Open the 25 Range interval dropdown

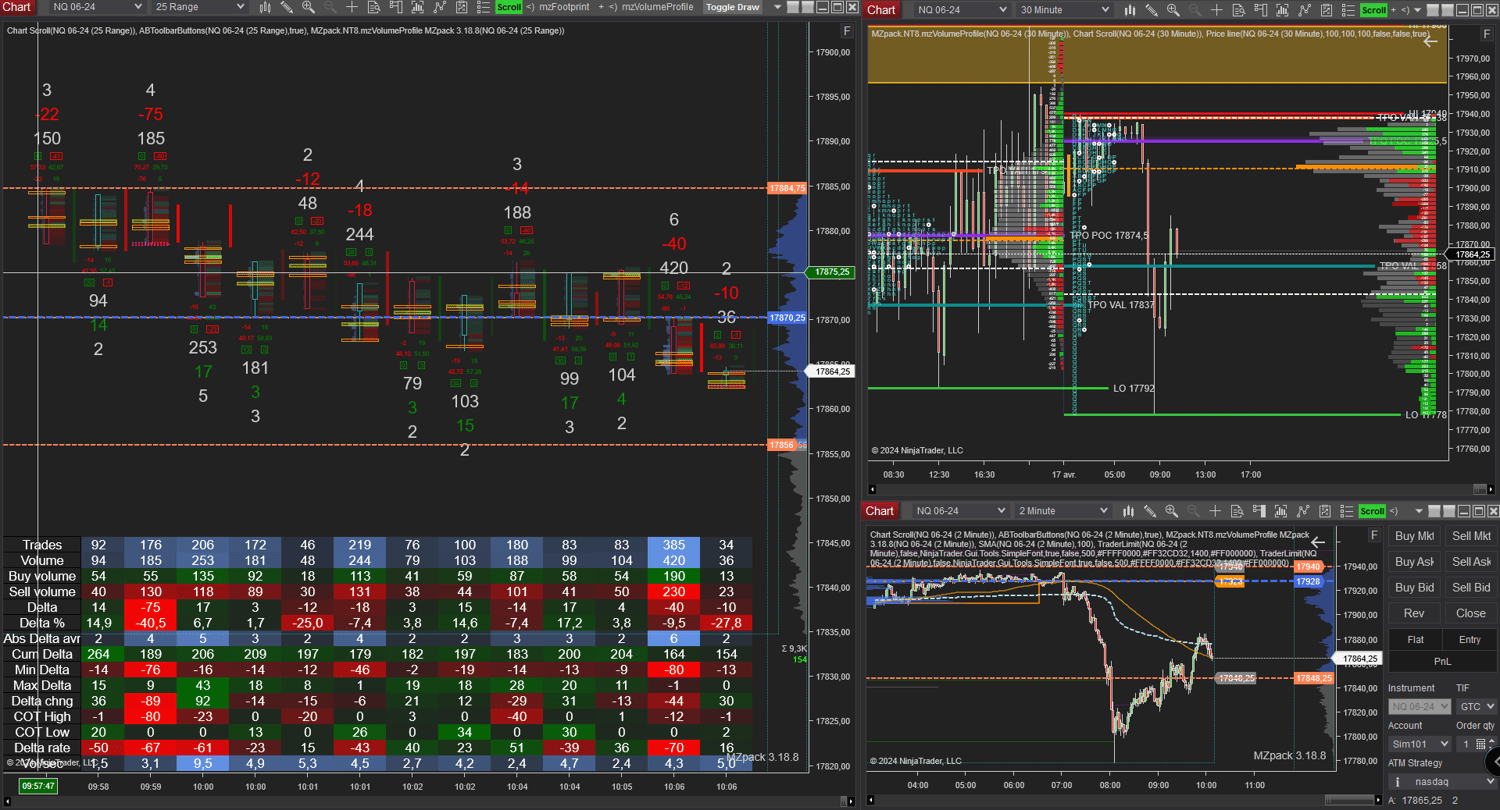pos(199,7)
